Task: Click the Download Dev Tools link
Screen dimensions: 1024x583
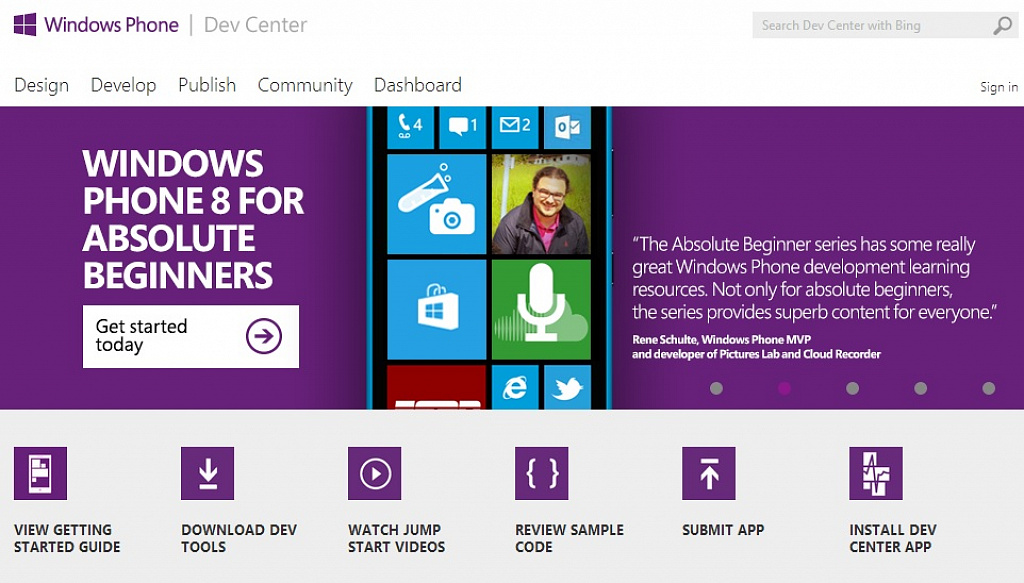Action: pyautogui.click(x=239, y=539)
